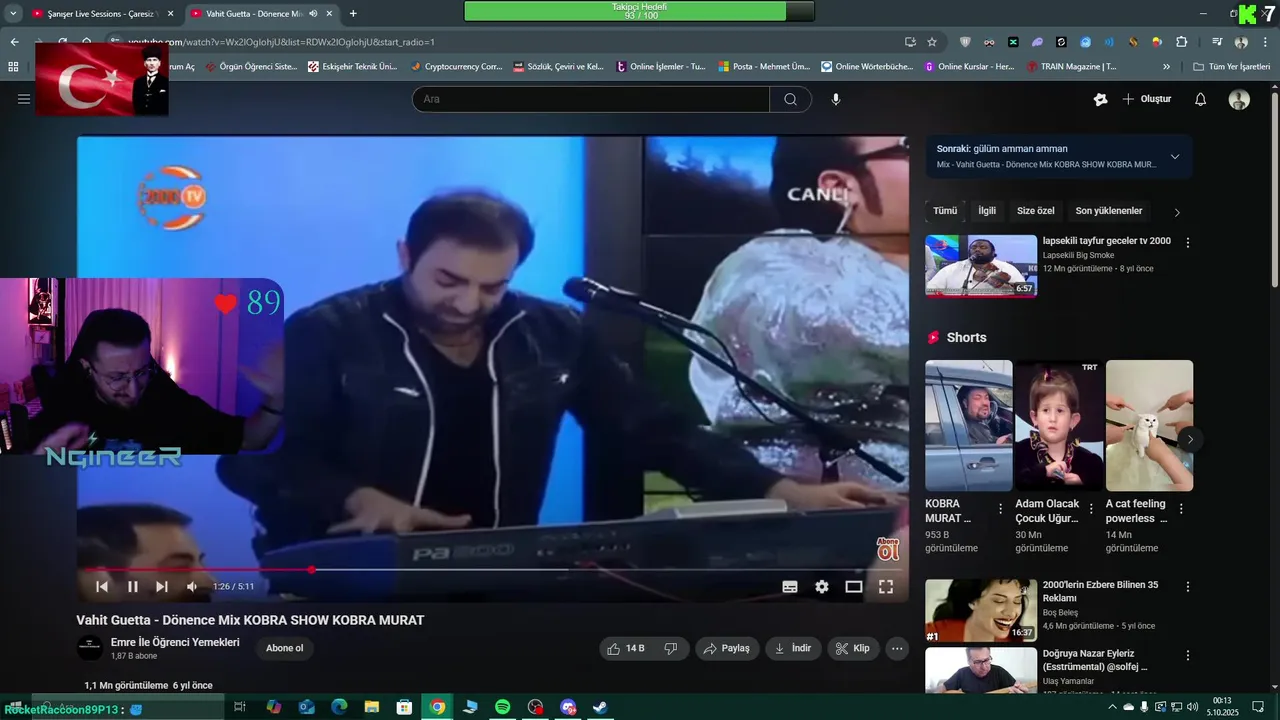The width and height of the screenshot is (1280, 720).
Task: Open Tüm Yer İşaretleri bookmarks folder
Action: tap(1232, 67)
